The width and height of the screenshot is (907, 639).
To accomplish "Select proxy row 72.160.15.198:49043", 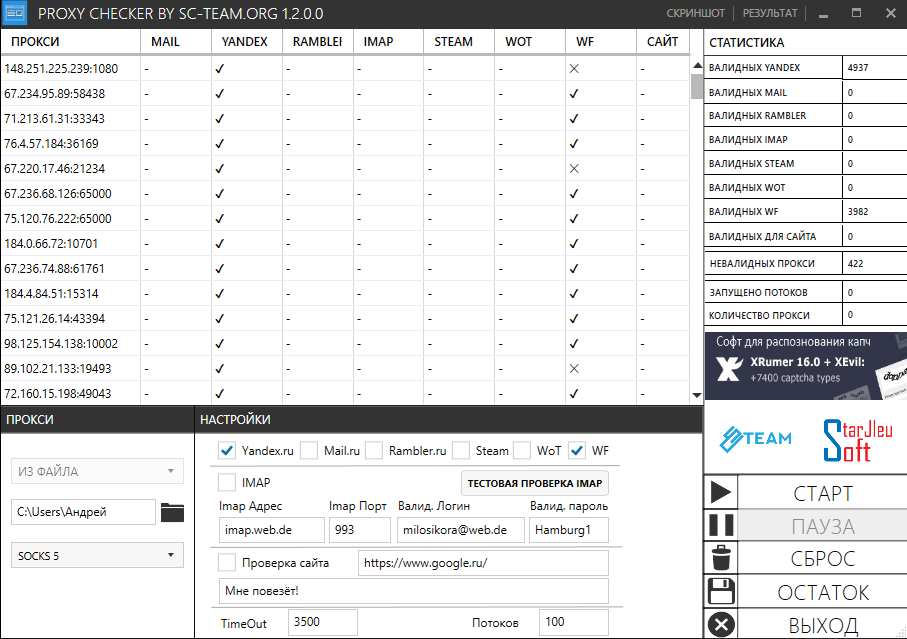I will [345, 393].
